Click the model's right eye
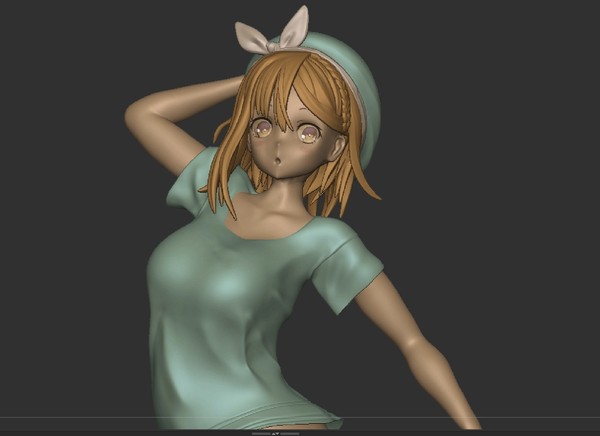Image resolution: width=600 pixels, height=436 pixels. pos(262,129)
